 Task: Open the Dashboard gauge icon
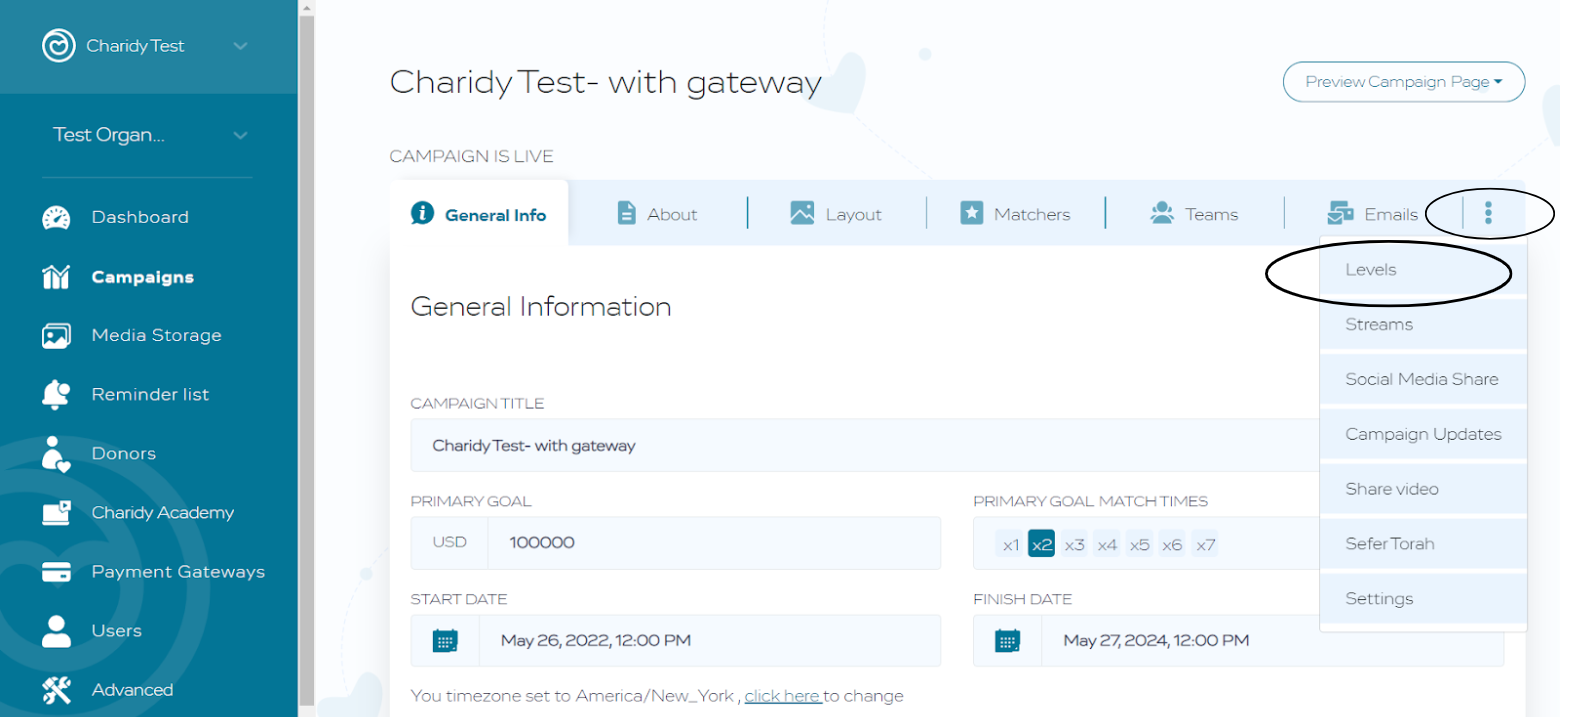click(56, 218)
